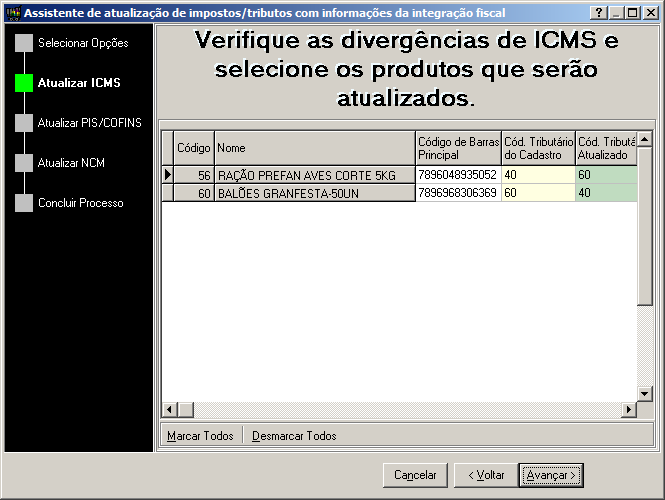This screenshot has width=665, height=500.
Task: Select the BALÕES GRANFESTA-50UN product row
Action: pos(314,193)
